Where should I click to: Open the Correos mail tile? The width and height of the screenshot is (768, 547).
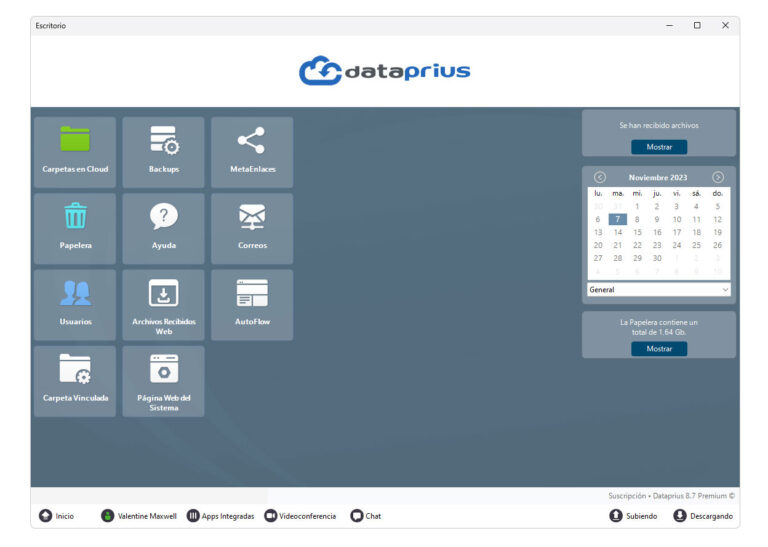(252, 228)
